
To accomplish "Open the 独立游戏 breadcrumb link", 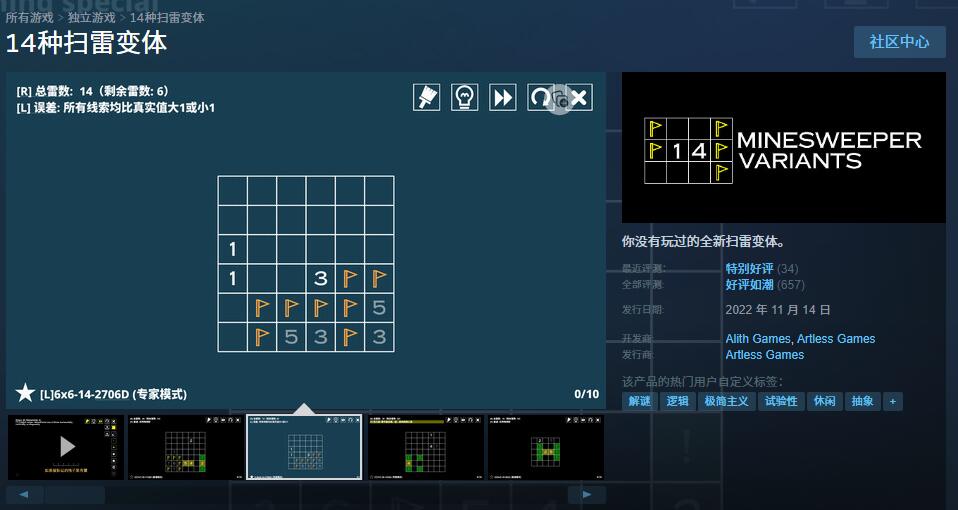I will (92, 18).
